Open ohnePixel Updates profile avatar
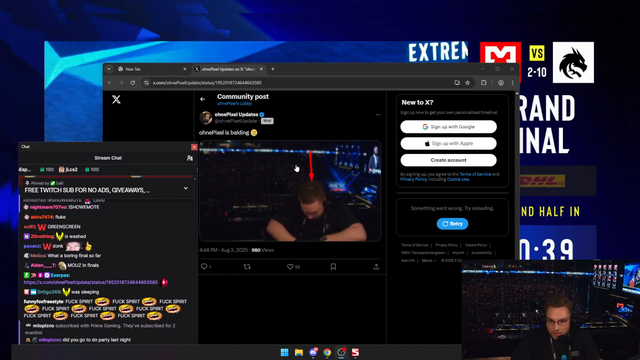Viewport: 640px width, 360px height. pyautogui.click(x=206, y=118)
